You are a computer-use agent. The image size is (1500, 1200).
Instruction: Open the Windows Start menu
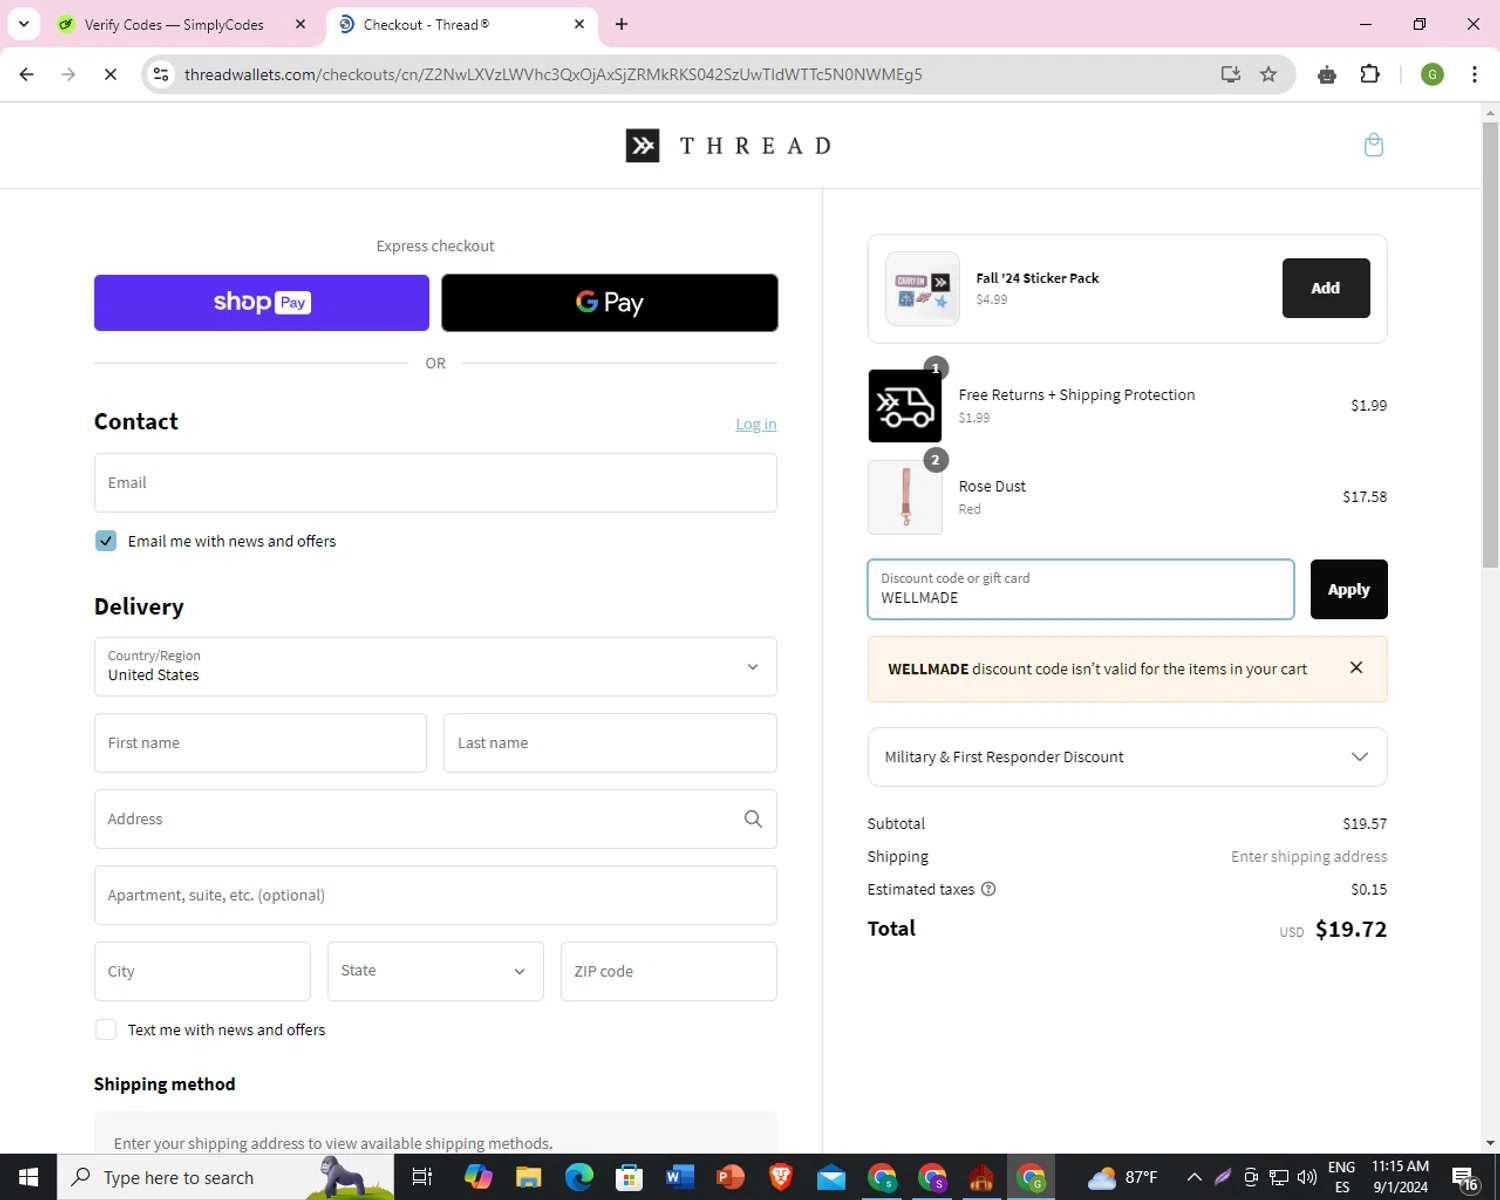tap(28, 1177)
